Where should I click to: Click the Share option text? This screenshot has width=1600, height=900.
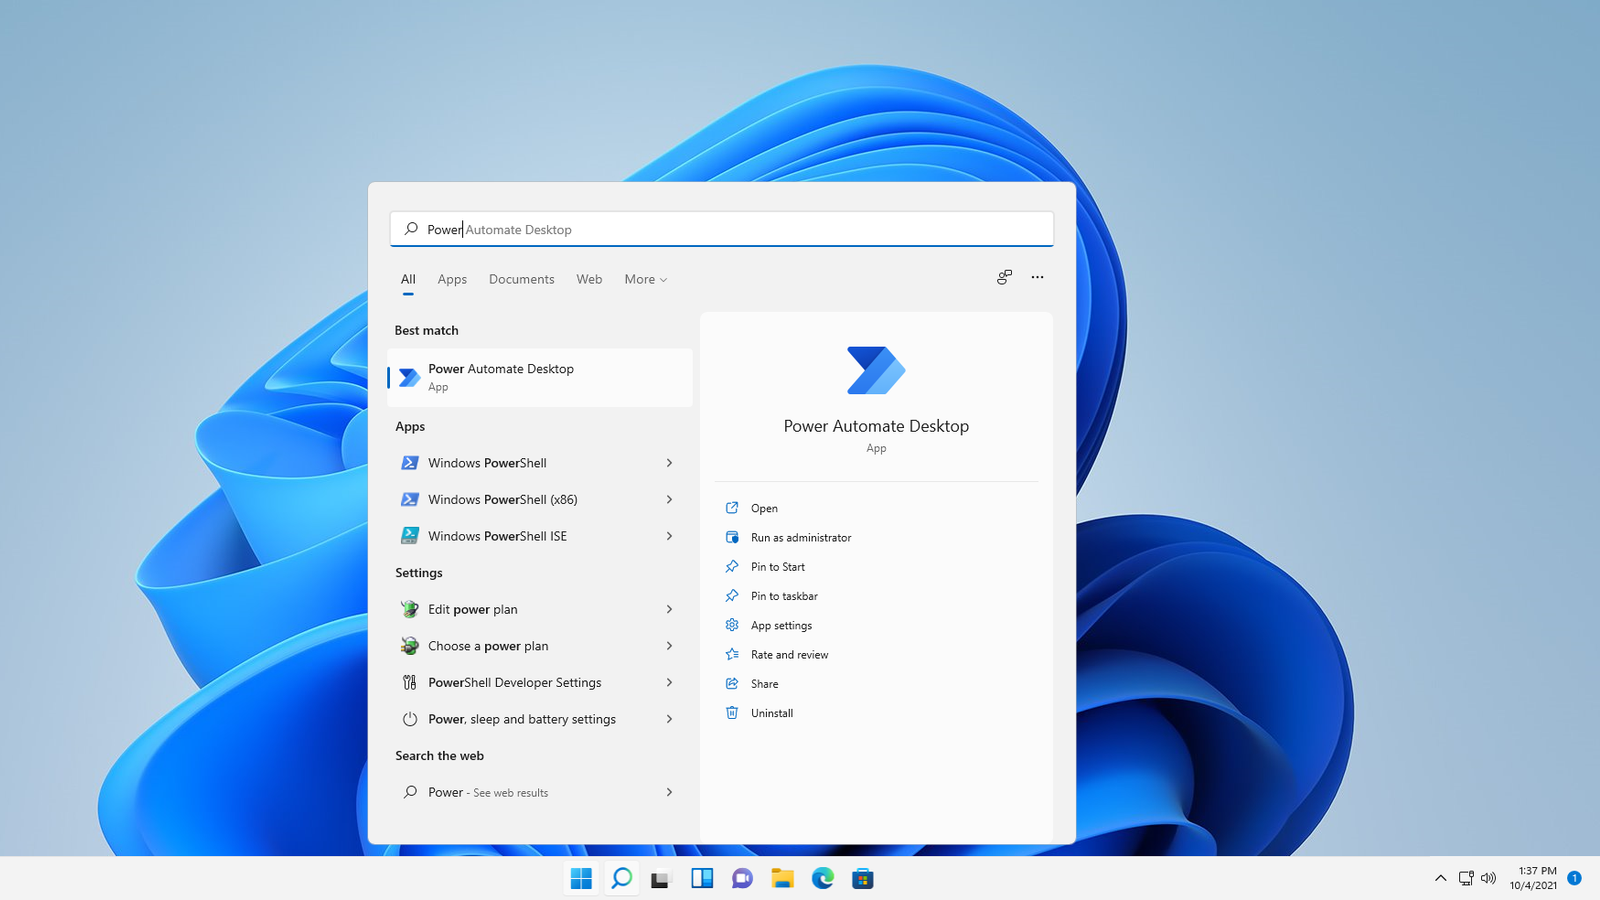pos(764,684)
